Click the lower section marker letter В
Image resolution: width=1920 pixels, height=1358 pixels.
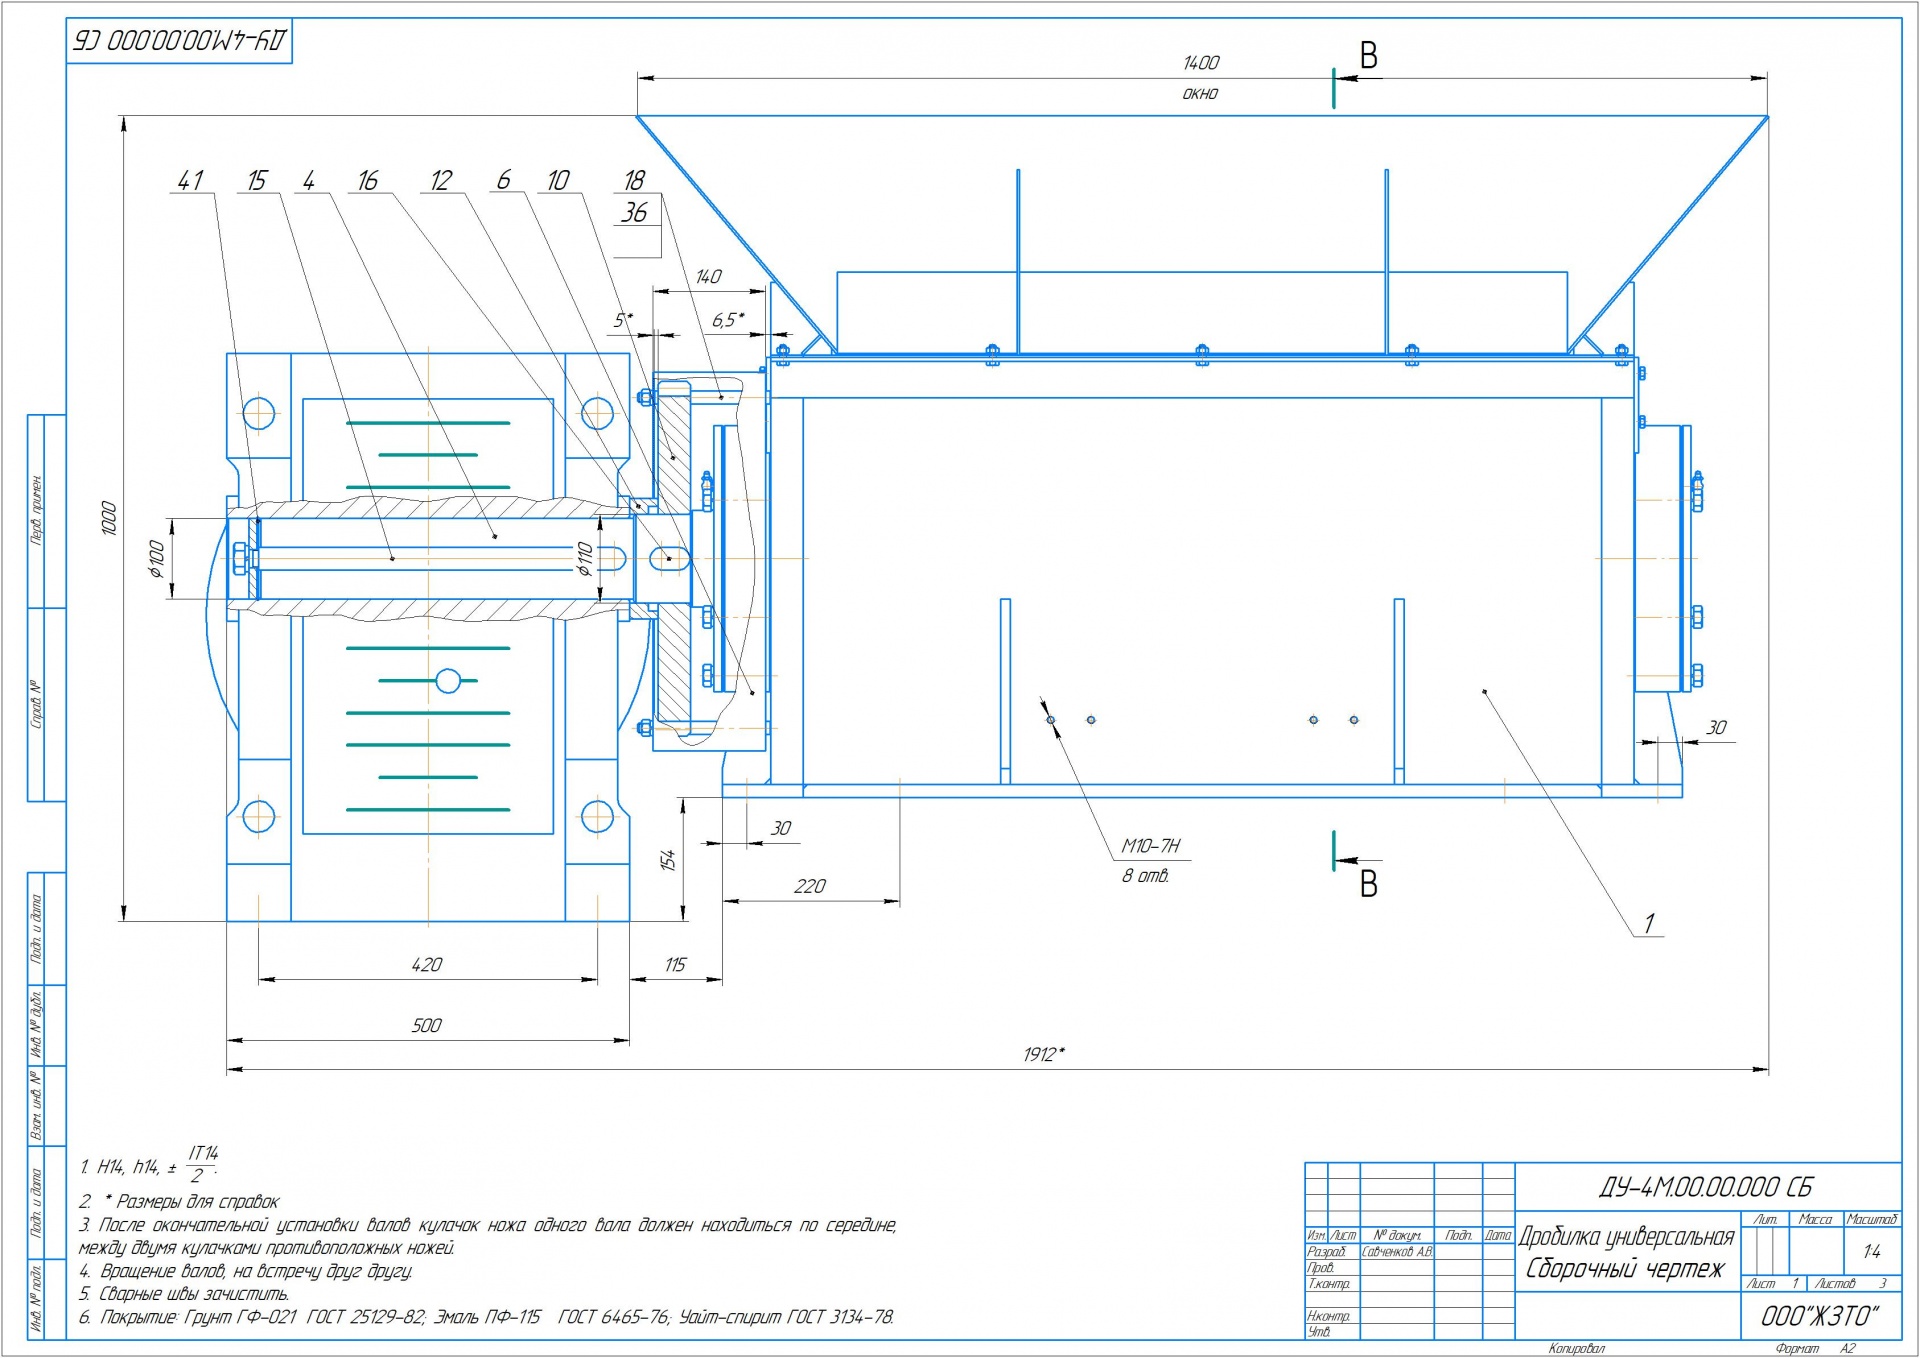coord(1369,884)
